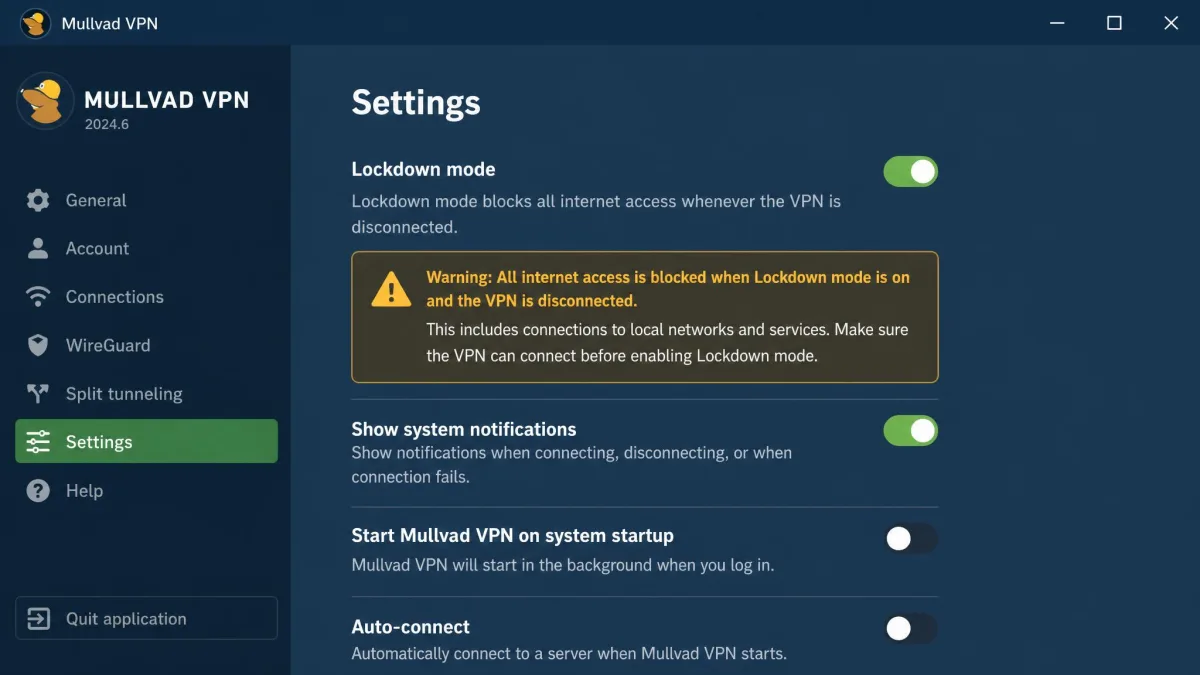Viewport: 1200px width, 675px height.
Task: Click the Mullvad icon in title bar
Action: (35, 23)
